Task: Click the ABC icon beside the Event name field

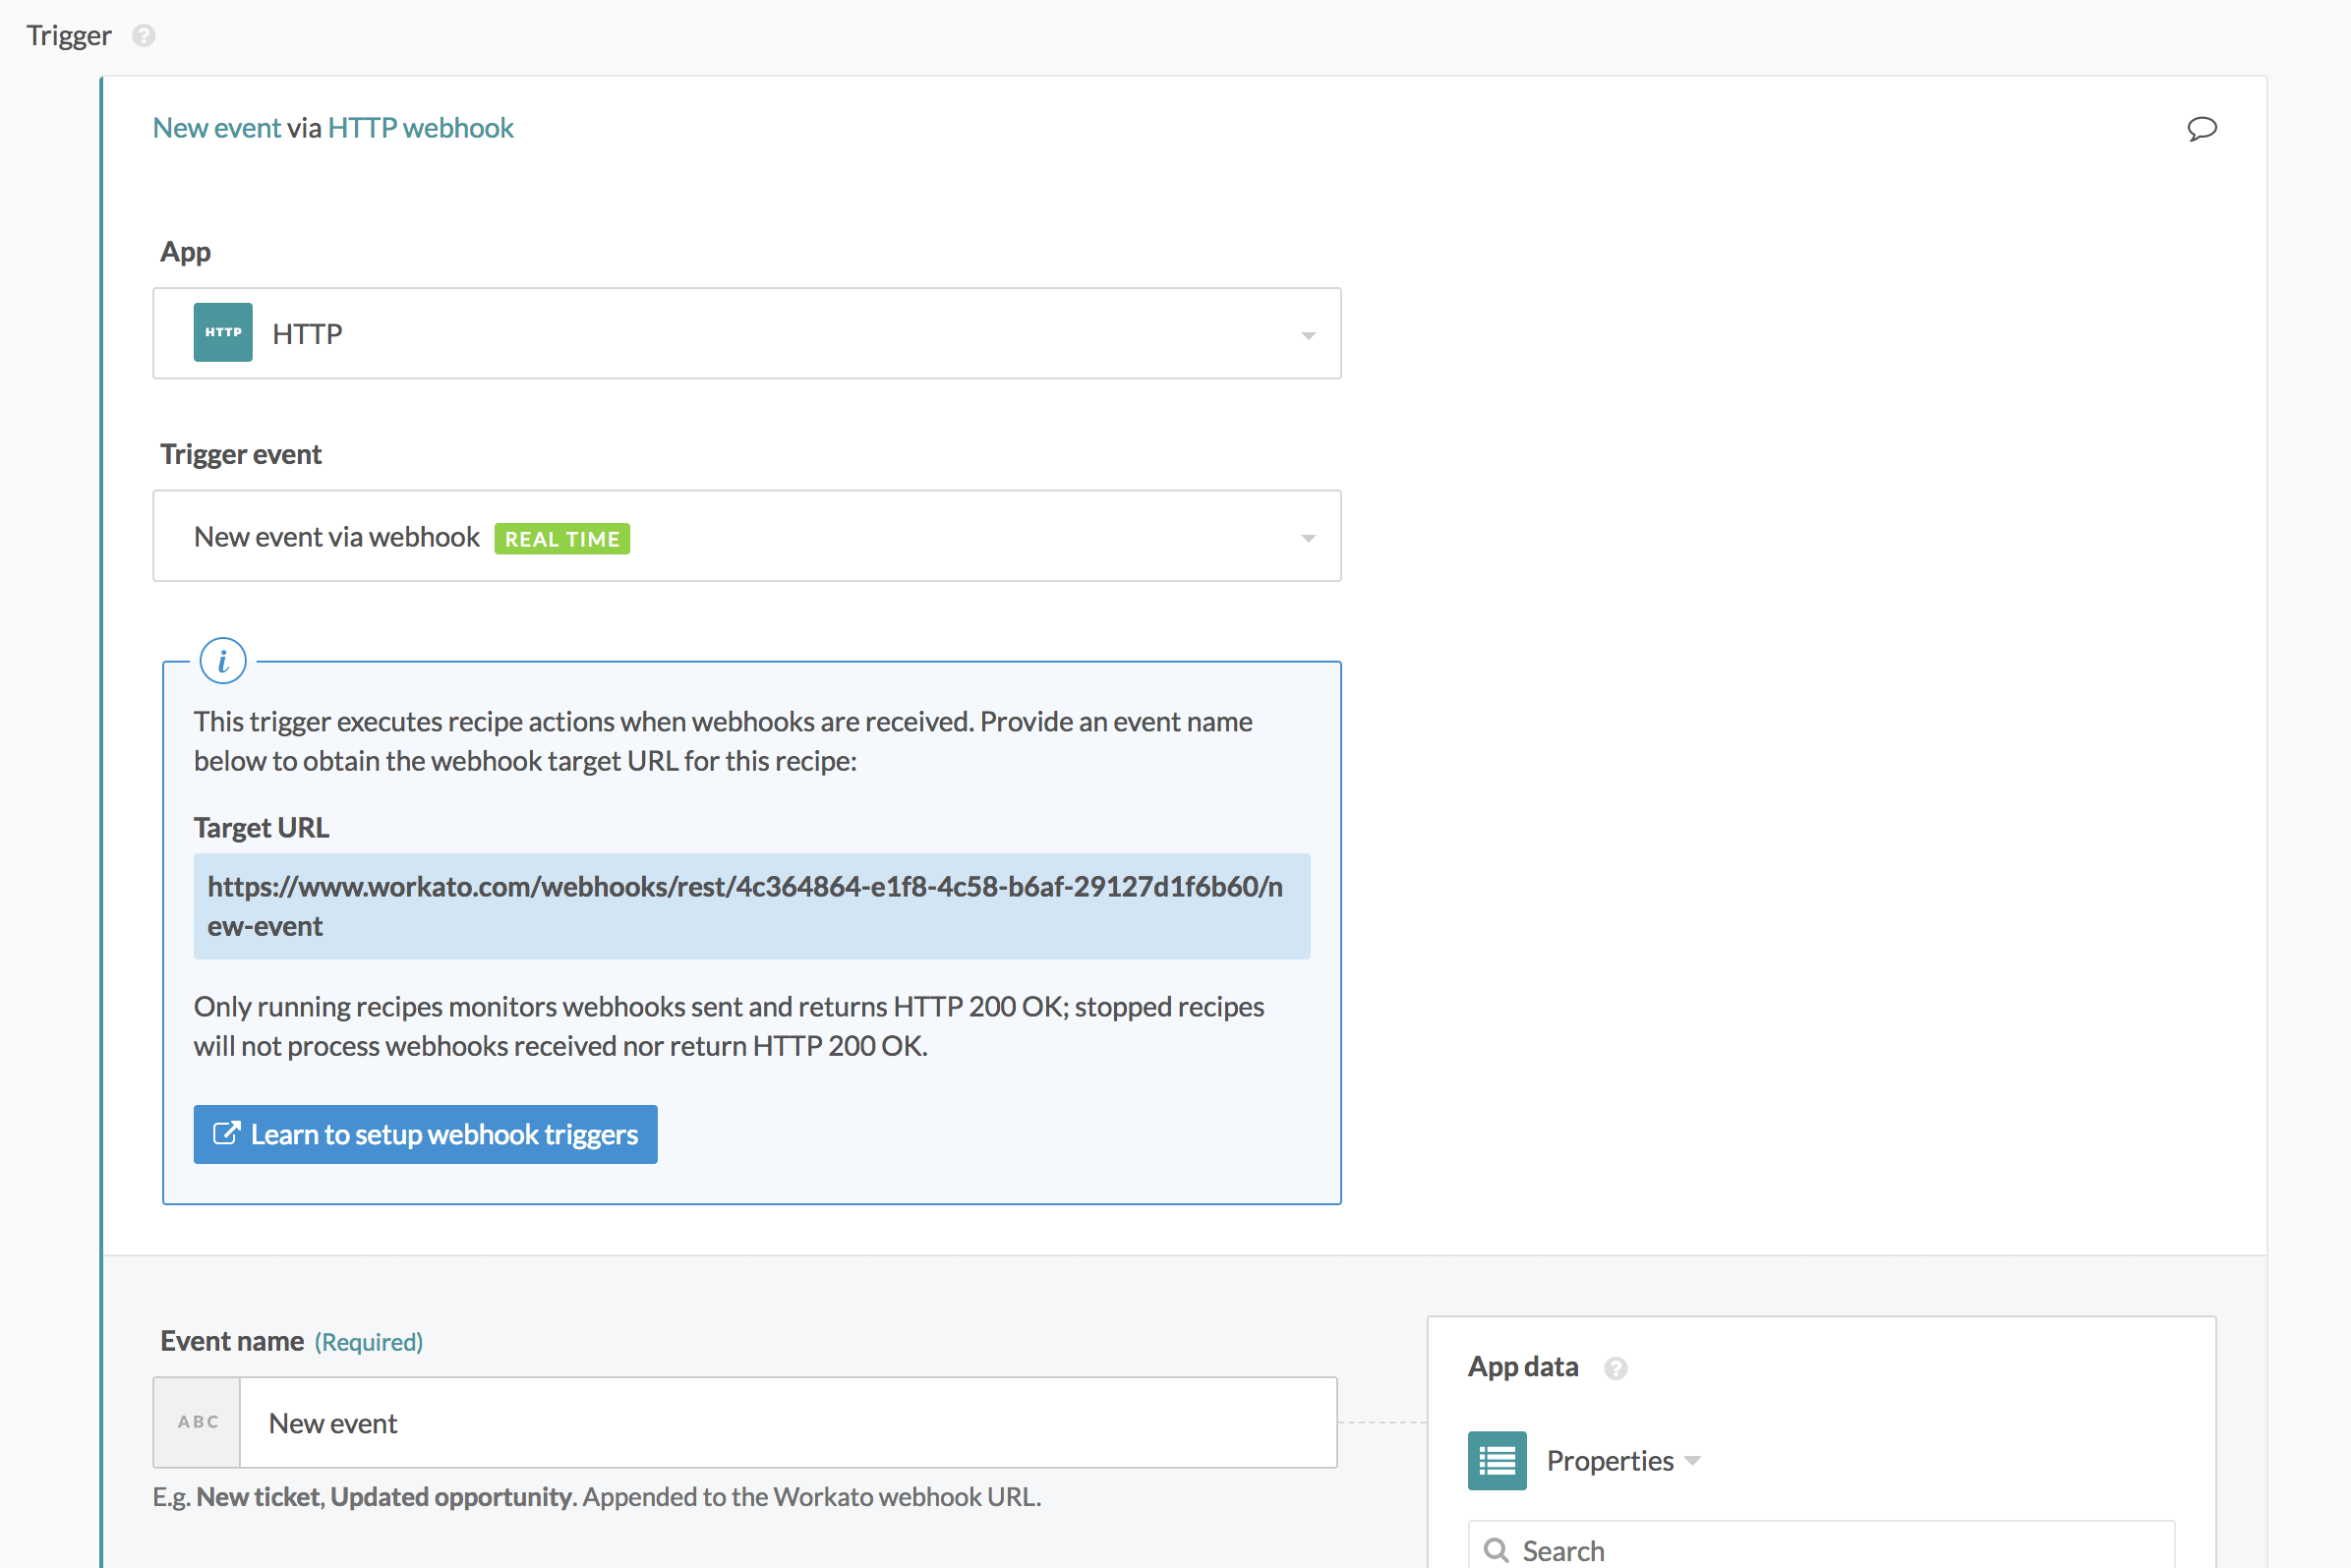Action: tap(196, 1421)
